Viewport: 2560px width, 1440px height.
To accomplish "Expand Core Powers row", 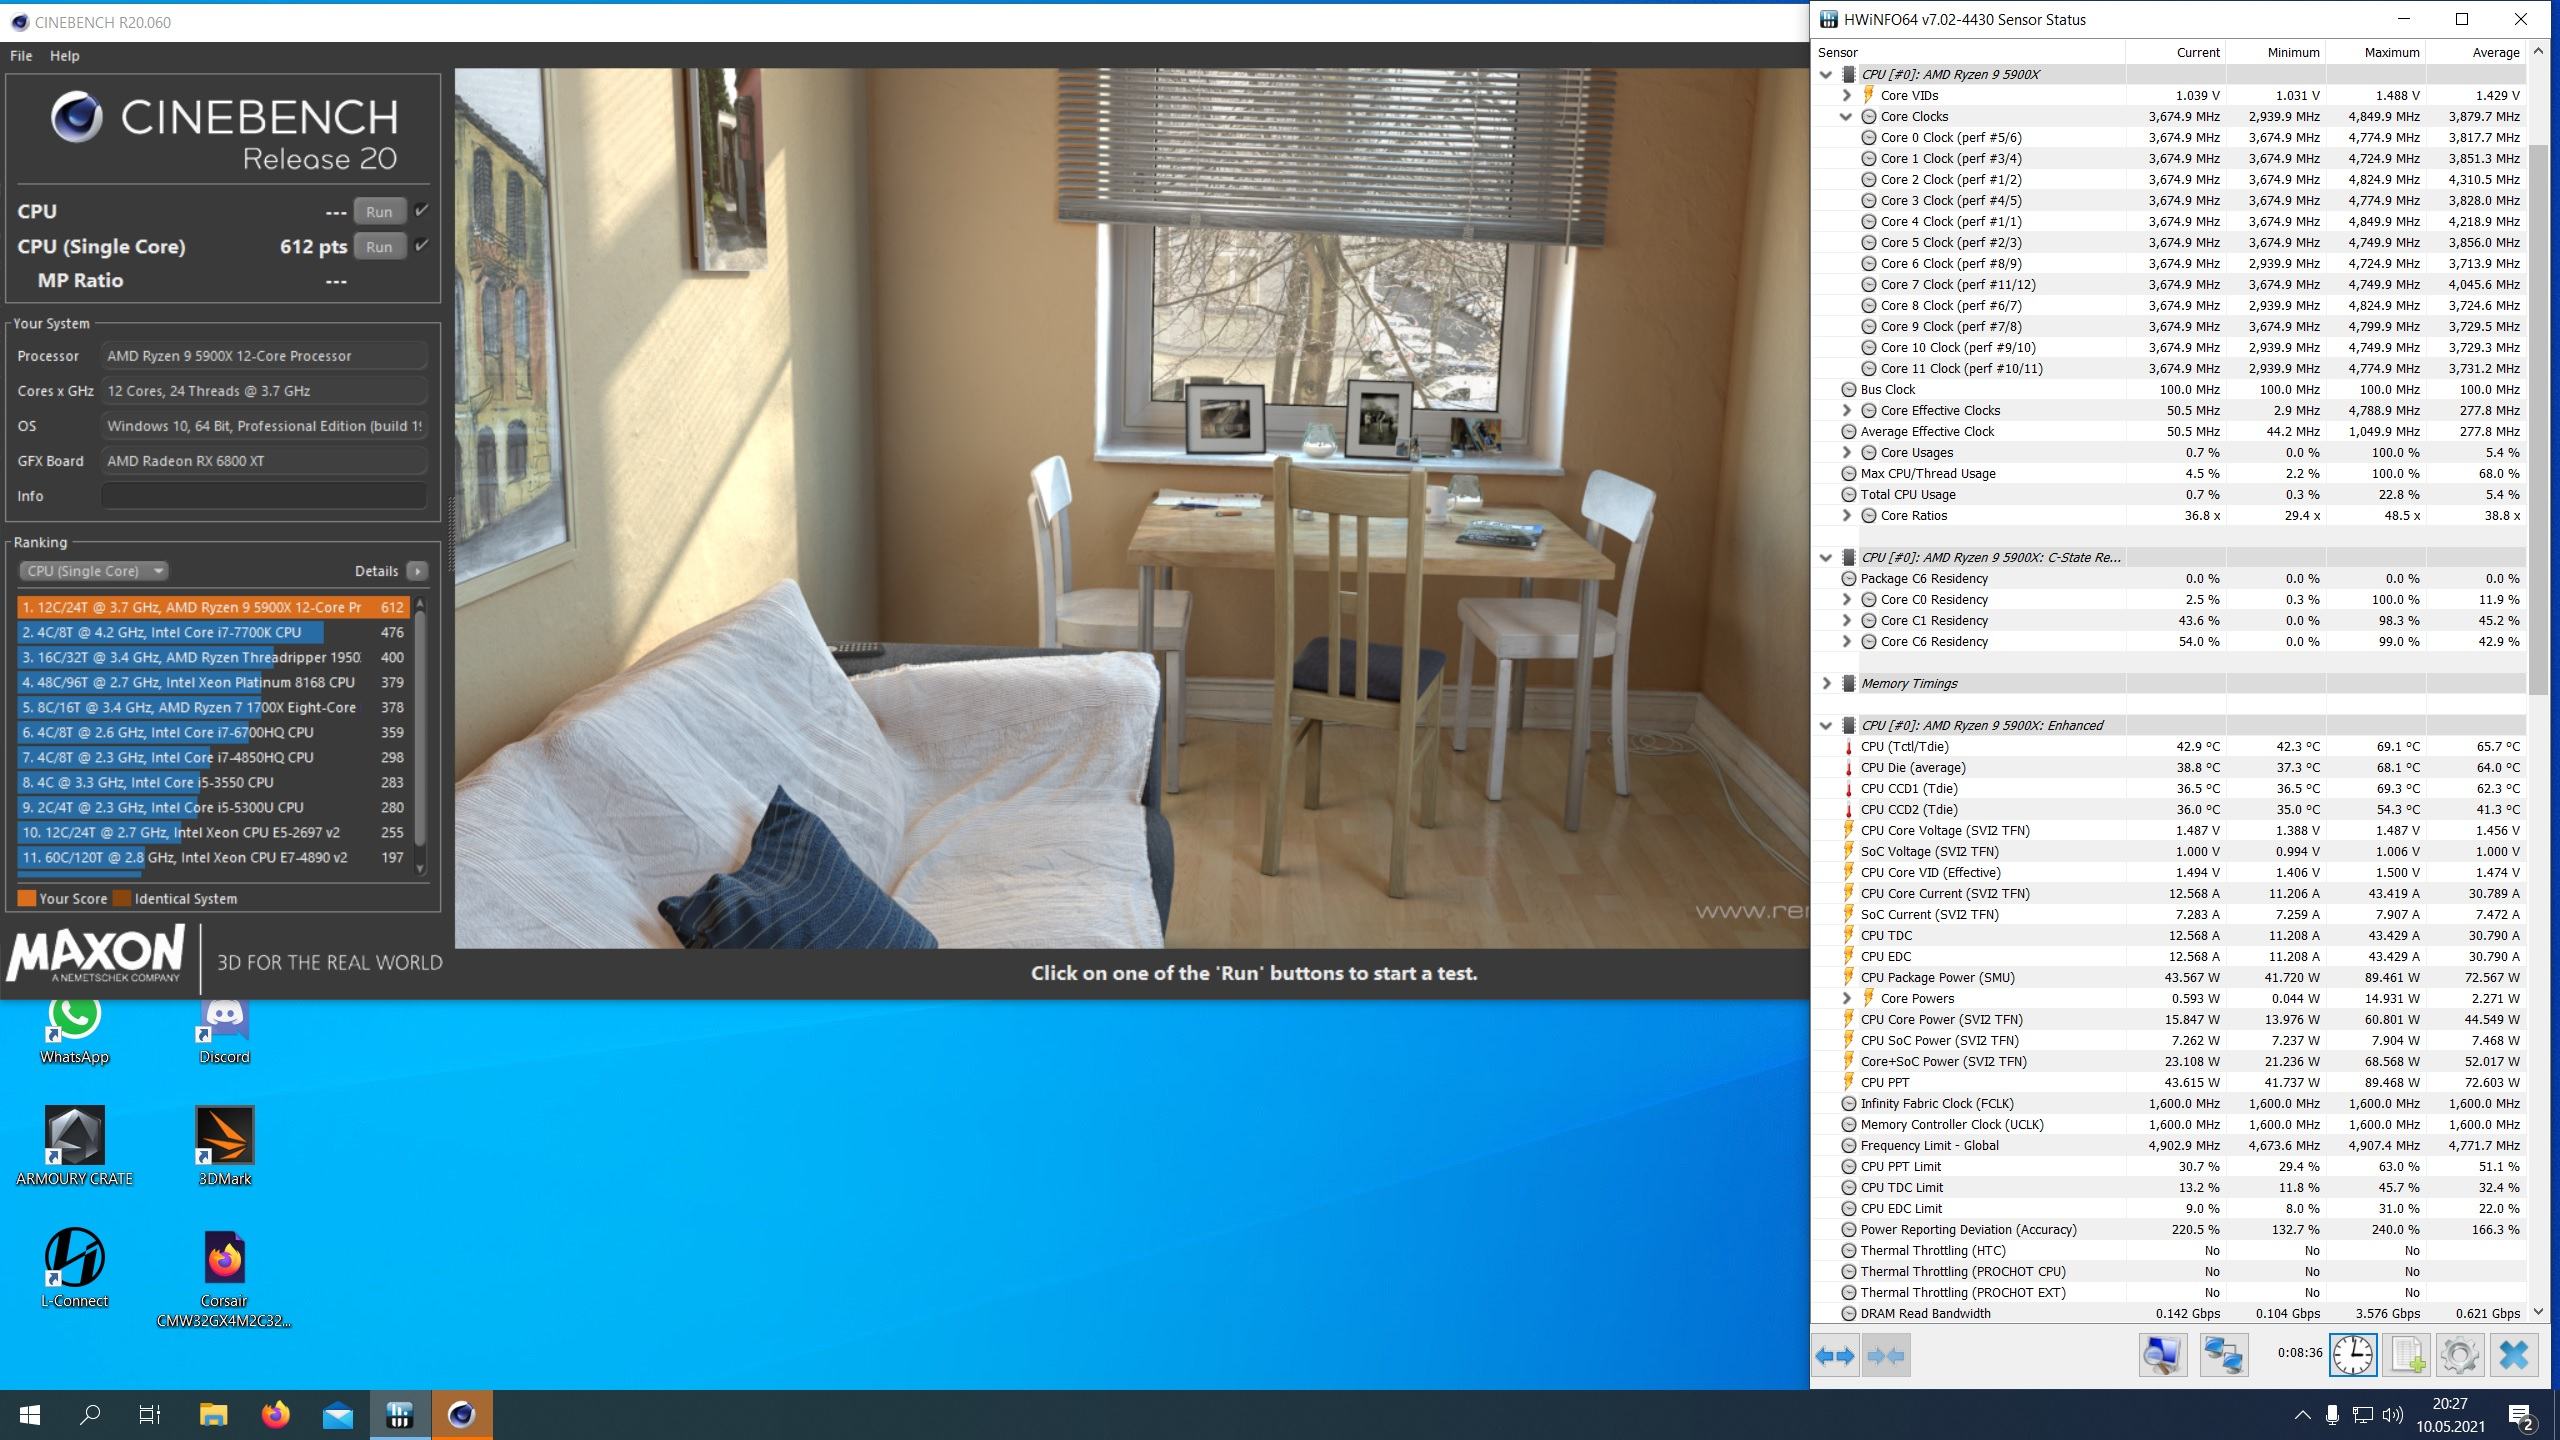I will click(1846, 998).
